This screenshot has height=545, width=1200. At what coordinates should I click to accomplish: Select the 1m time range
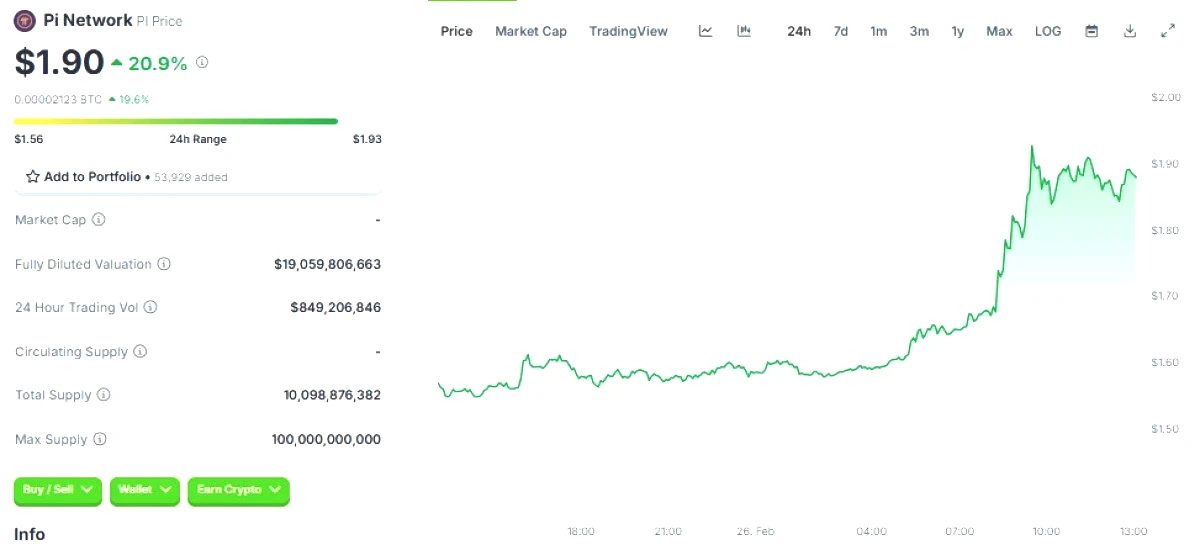[878, 31]
